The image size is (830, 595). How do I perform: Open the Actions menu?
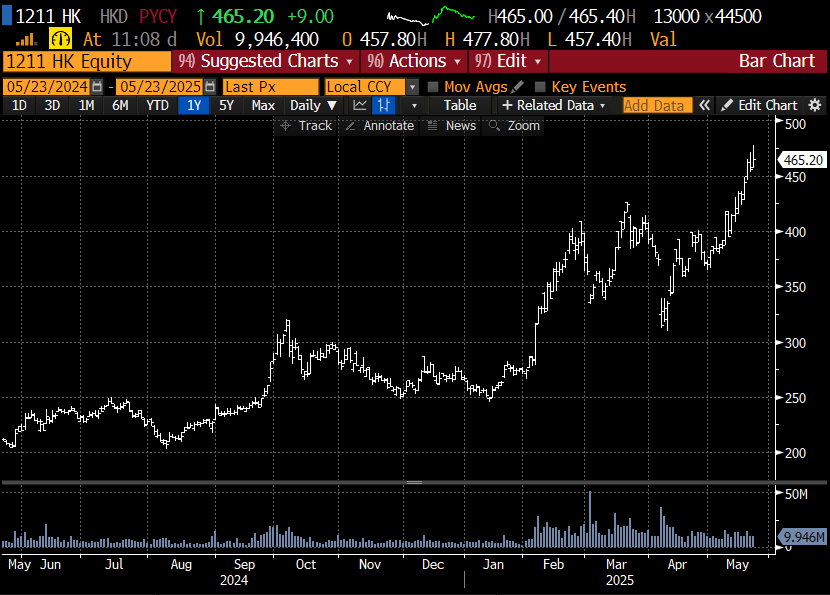coord(414,61)
